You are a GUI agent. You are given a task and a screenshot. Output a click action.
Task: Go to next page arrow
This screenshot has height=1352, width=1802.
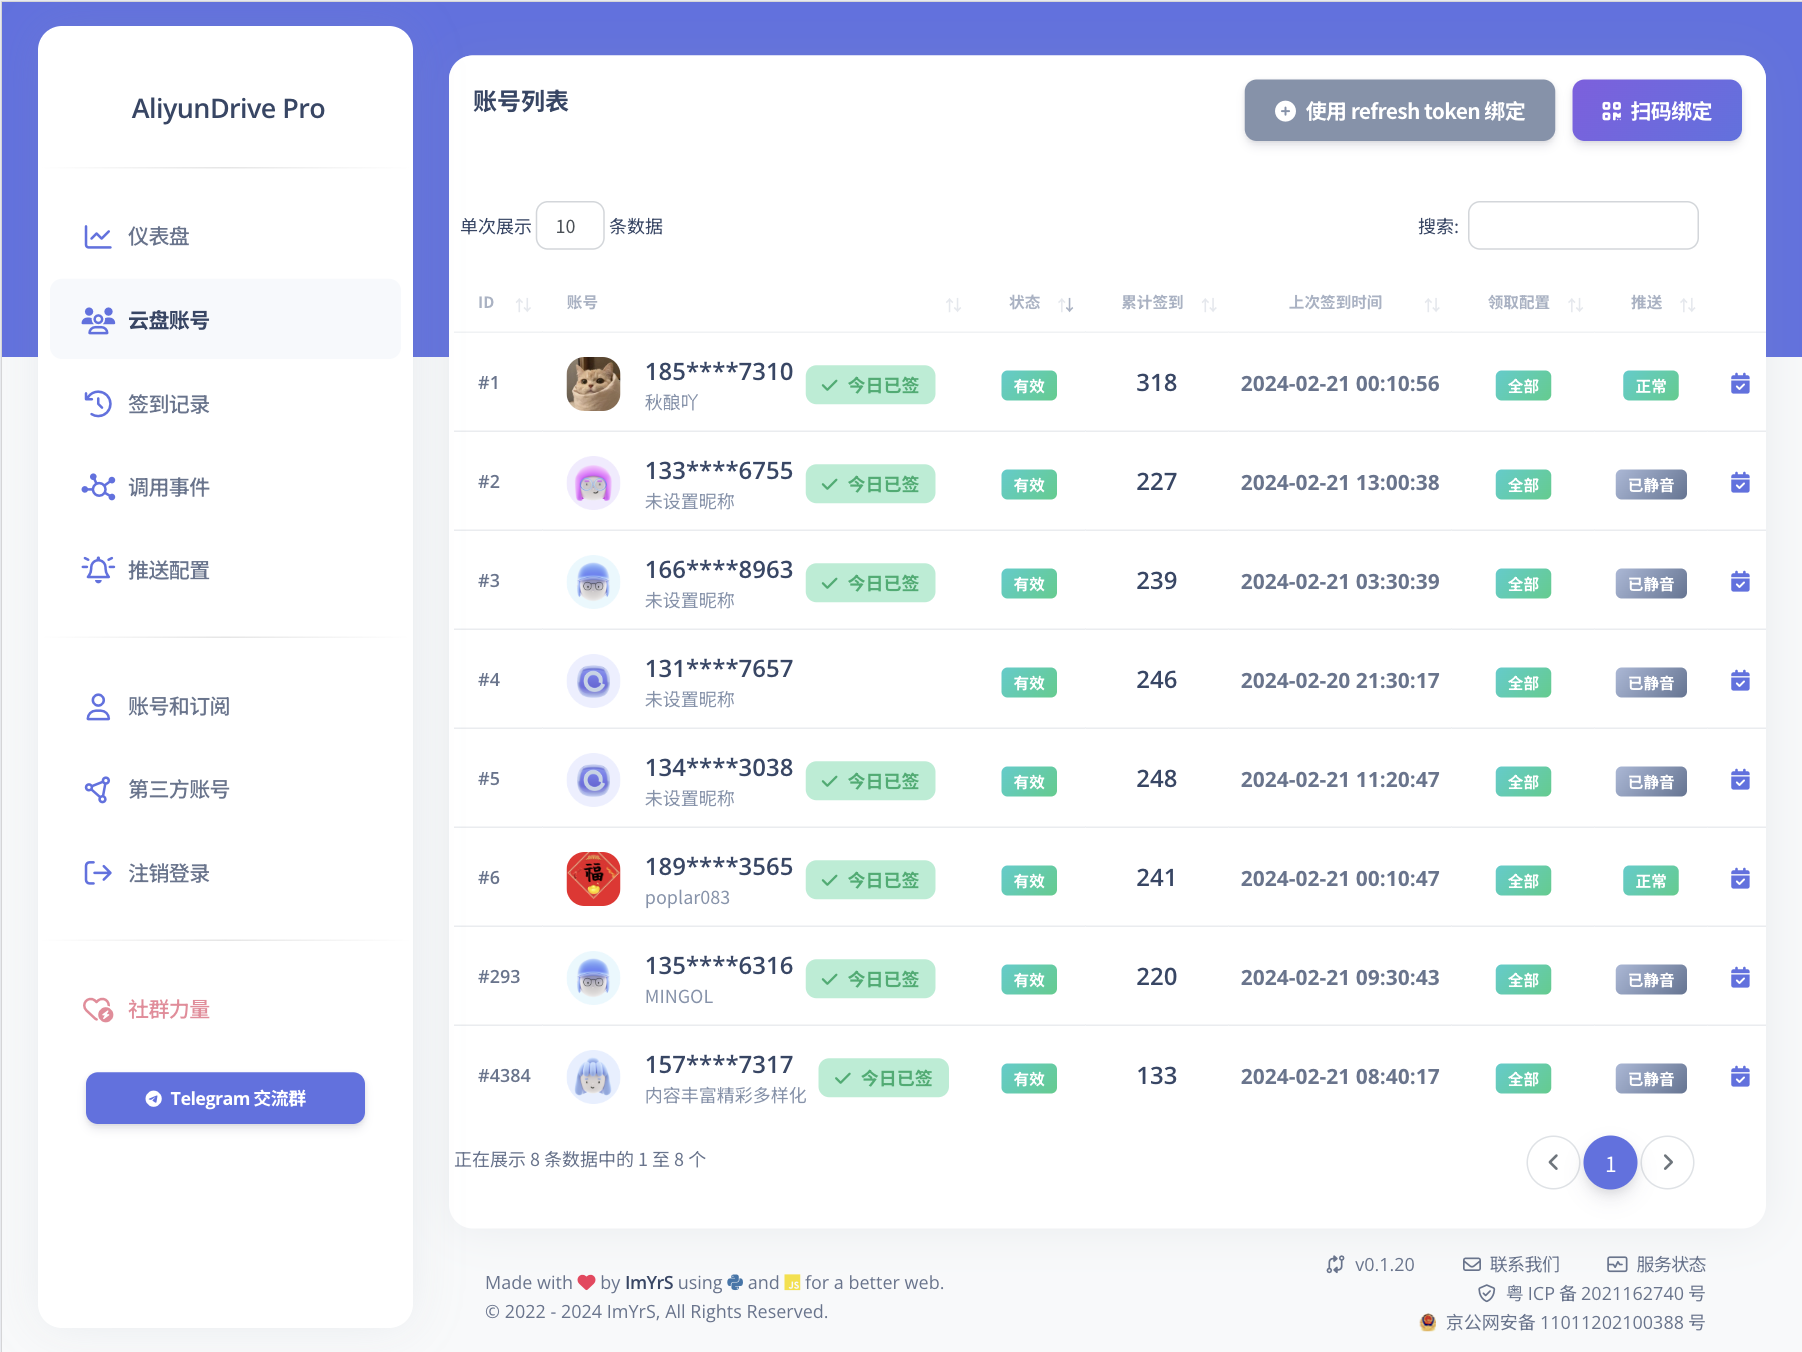pyautogui.click(x=1667, y=1162)
